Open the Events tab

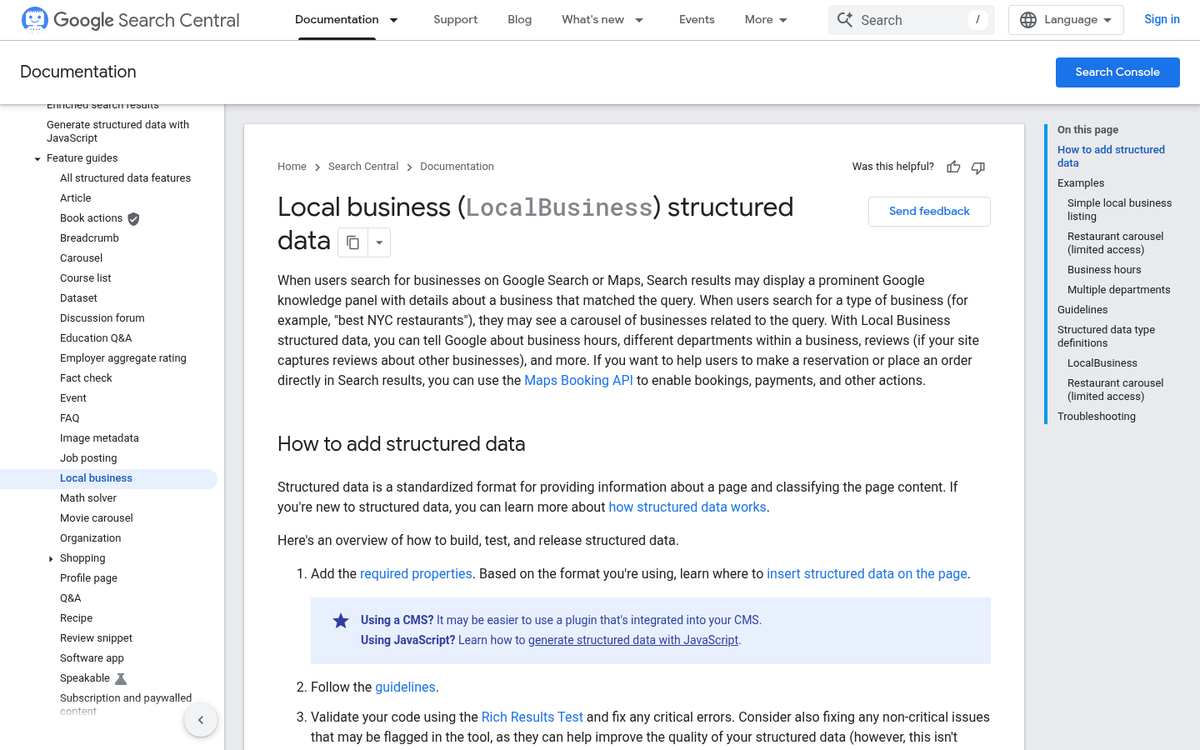(x=697, y=20)
